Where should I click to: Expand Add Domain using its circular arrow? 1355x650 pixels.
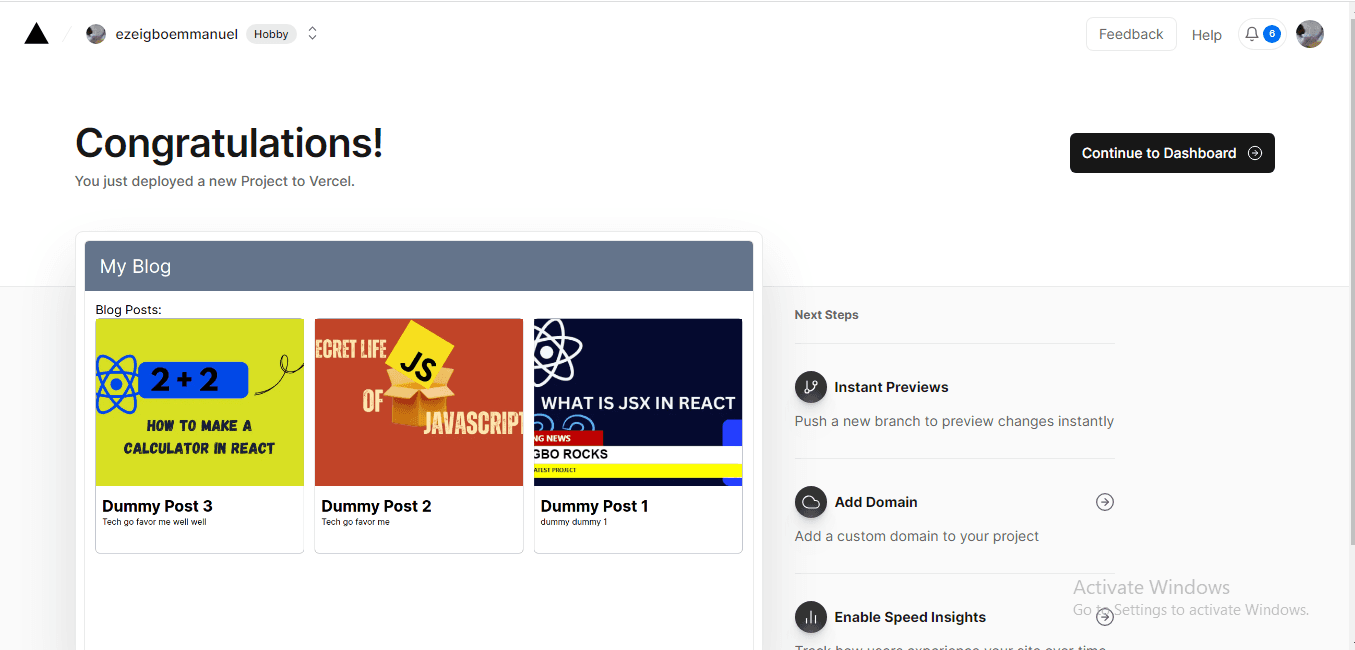pyautogui.click(x=1104, y=502)
